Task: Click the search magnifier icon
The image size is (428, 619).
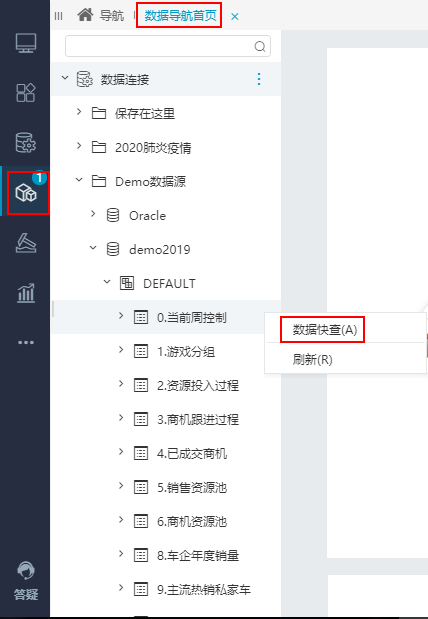Action: coord(260,47)
